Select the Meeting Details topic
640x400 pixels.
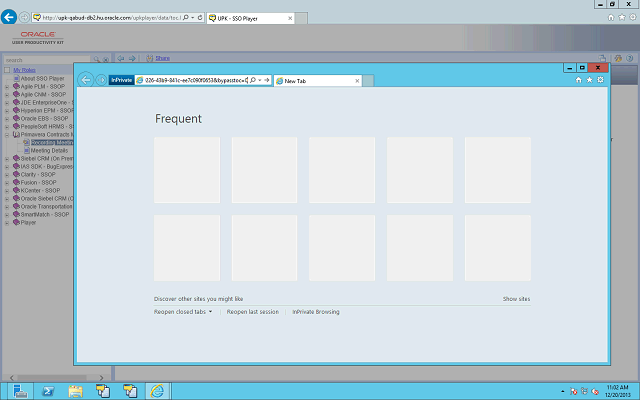[49, 151]
